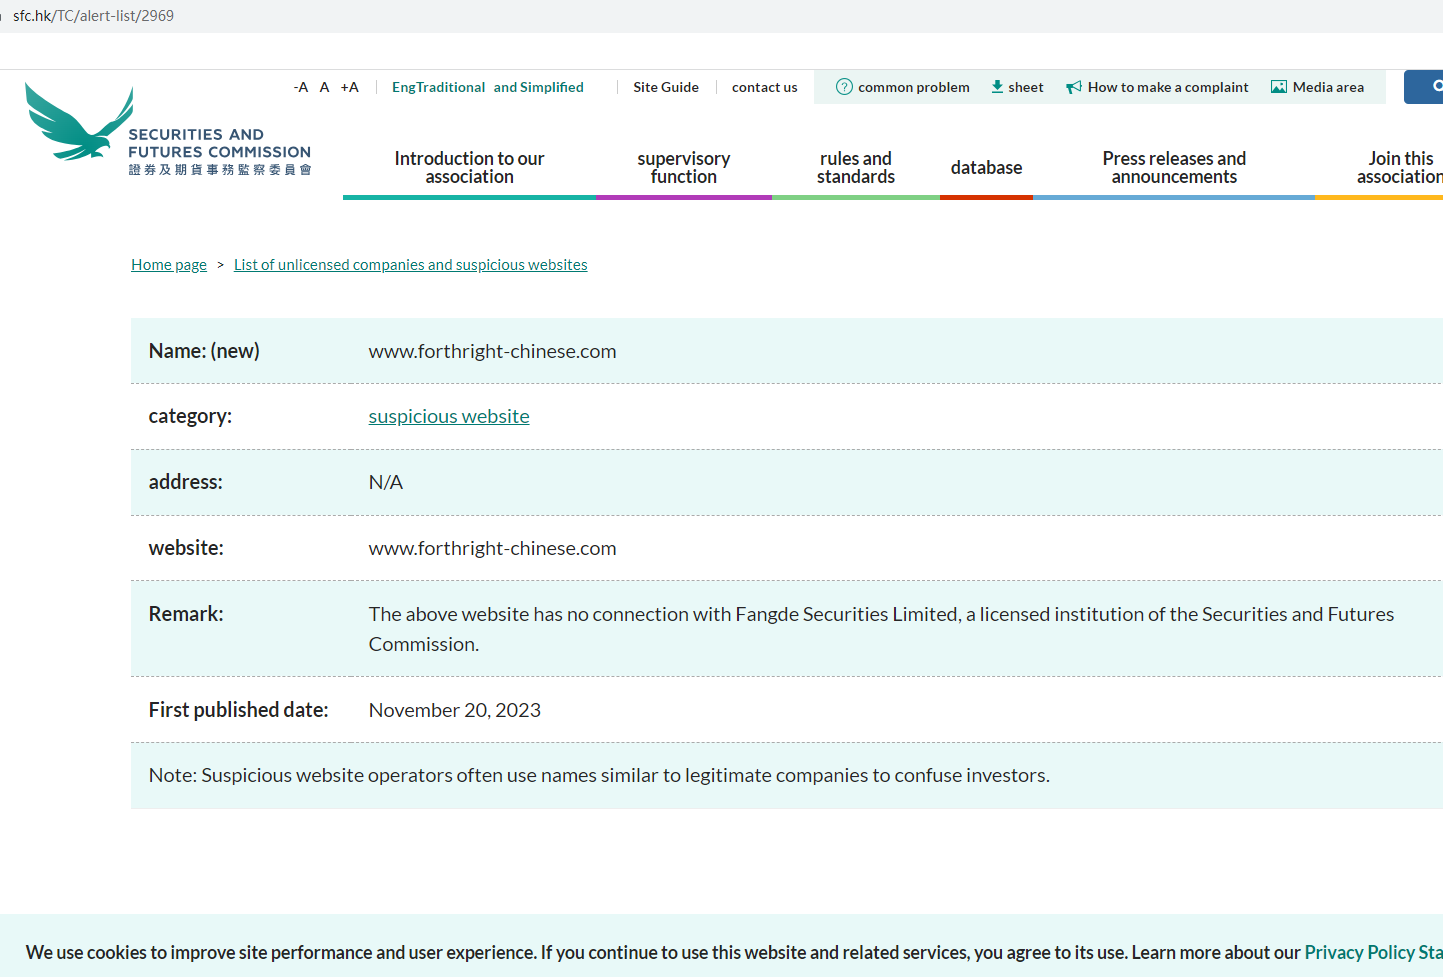Open the suspicious website category link
Image resolution: width=1443 pixels, height=977 pixels.
pos(449,416)
